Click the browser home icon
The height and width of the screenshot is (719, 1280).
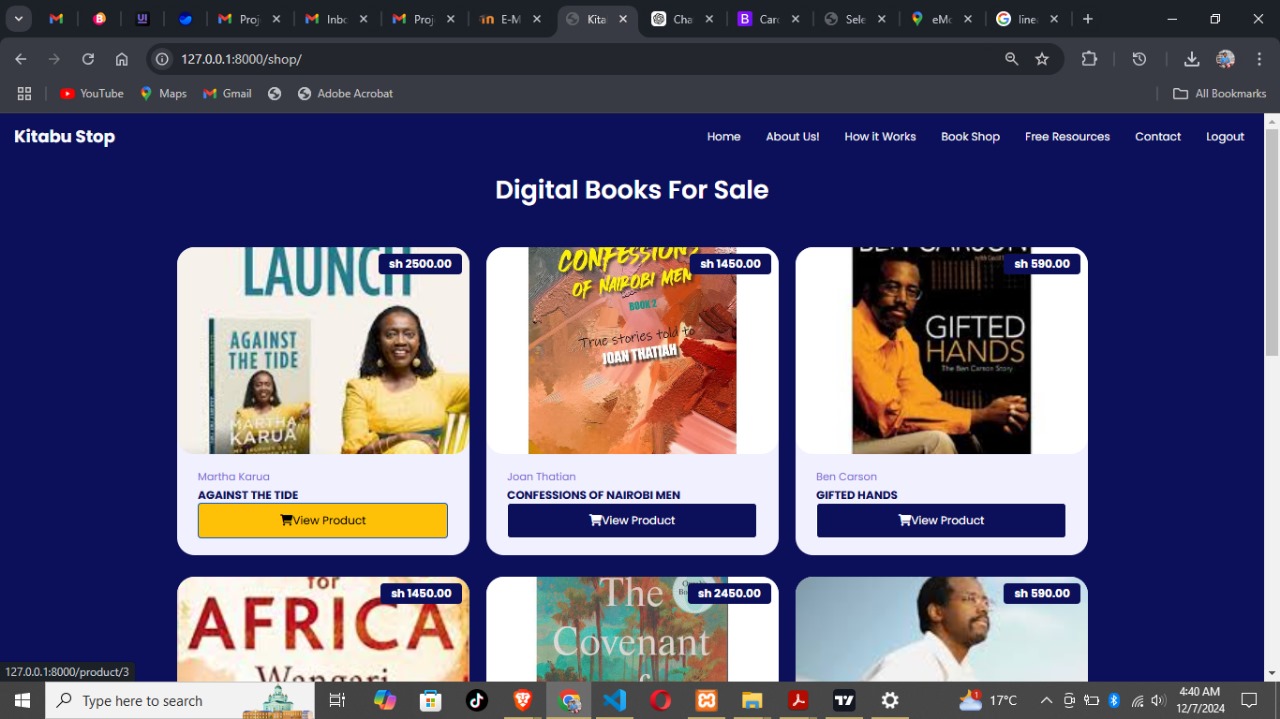122,59
